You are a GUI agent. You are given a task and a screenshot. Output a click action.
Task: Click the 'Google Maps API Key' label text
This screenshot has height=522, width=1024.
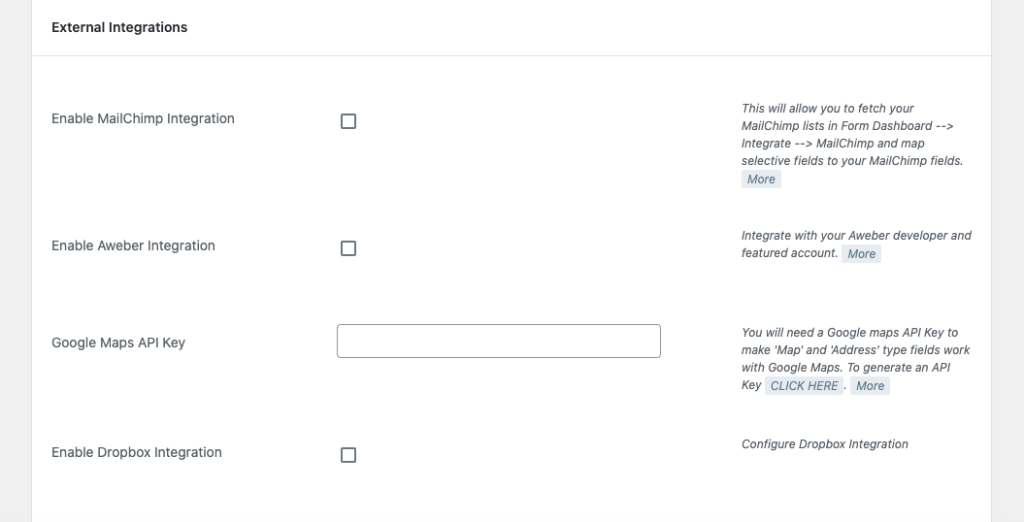click(x=118, y=343)
